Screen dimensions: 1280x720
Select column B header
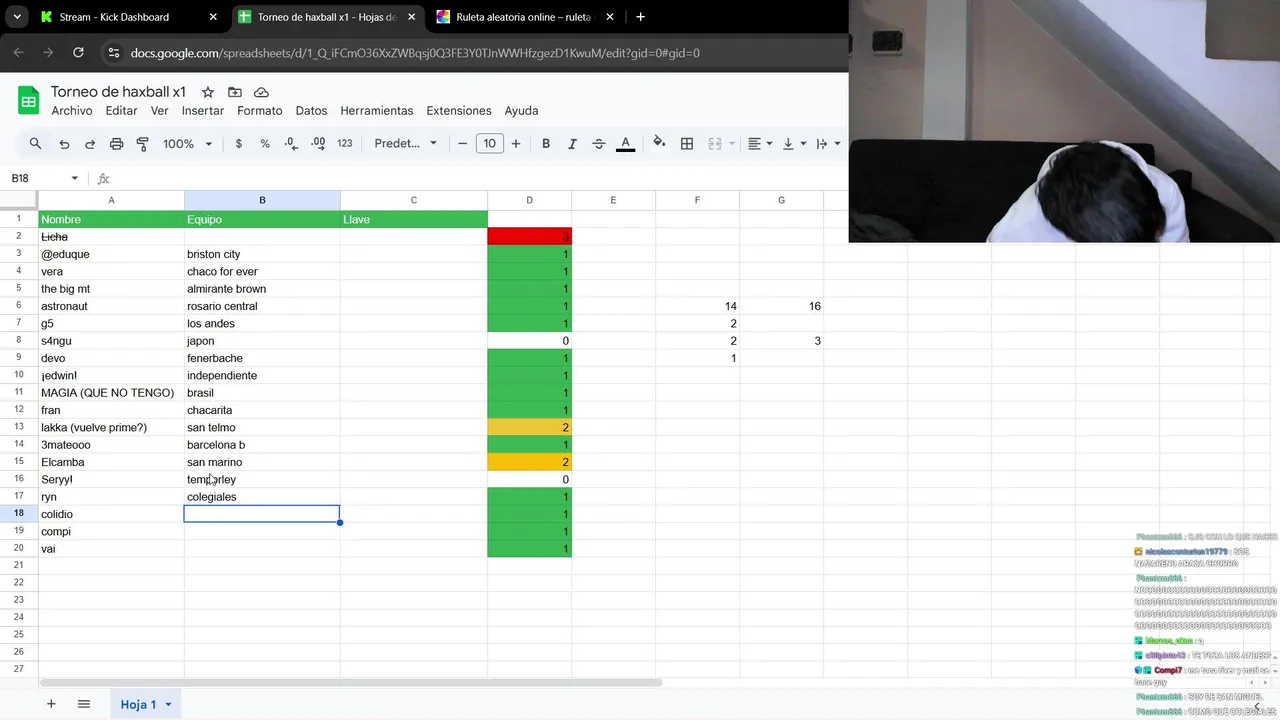pos(262,200)
